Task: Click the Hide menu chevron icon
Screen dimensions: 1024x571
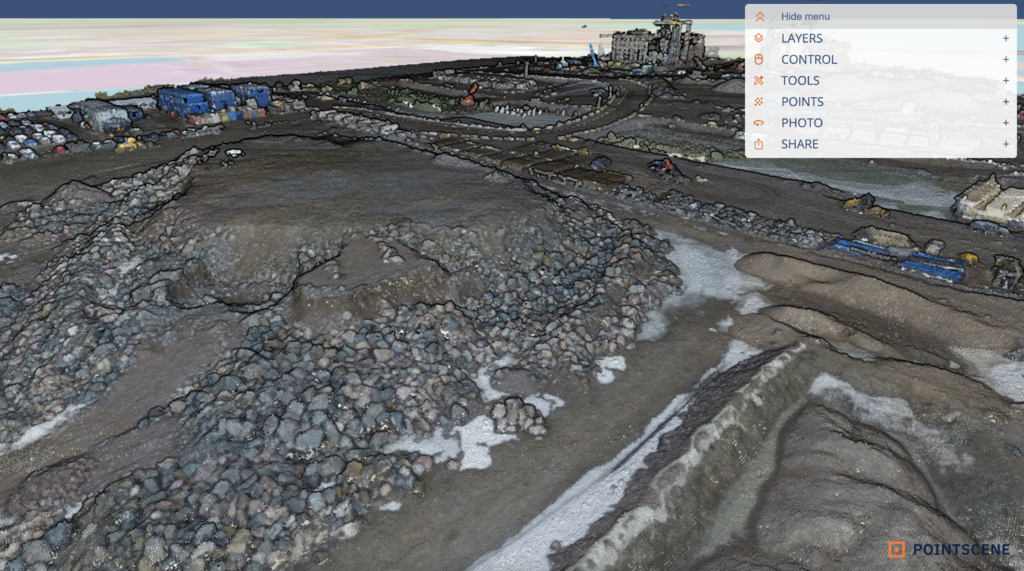Action: 760,16
